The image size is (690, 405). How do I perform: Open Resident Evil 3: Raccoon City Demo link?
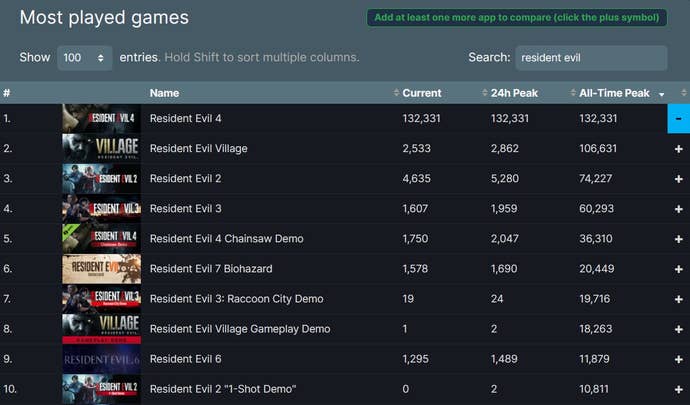pyautogui.click(x=236, y=298)
